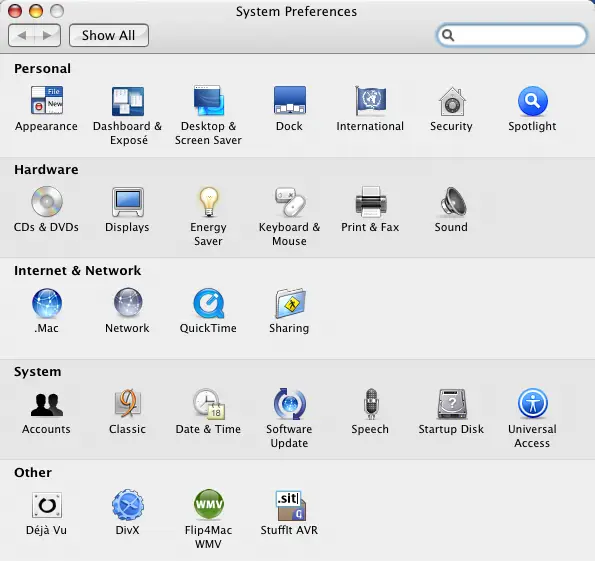Open the Speech microphone icon
The height and width of the screenshot is (561, 595).
[x=371, y=403]
